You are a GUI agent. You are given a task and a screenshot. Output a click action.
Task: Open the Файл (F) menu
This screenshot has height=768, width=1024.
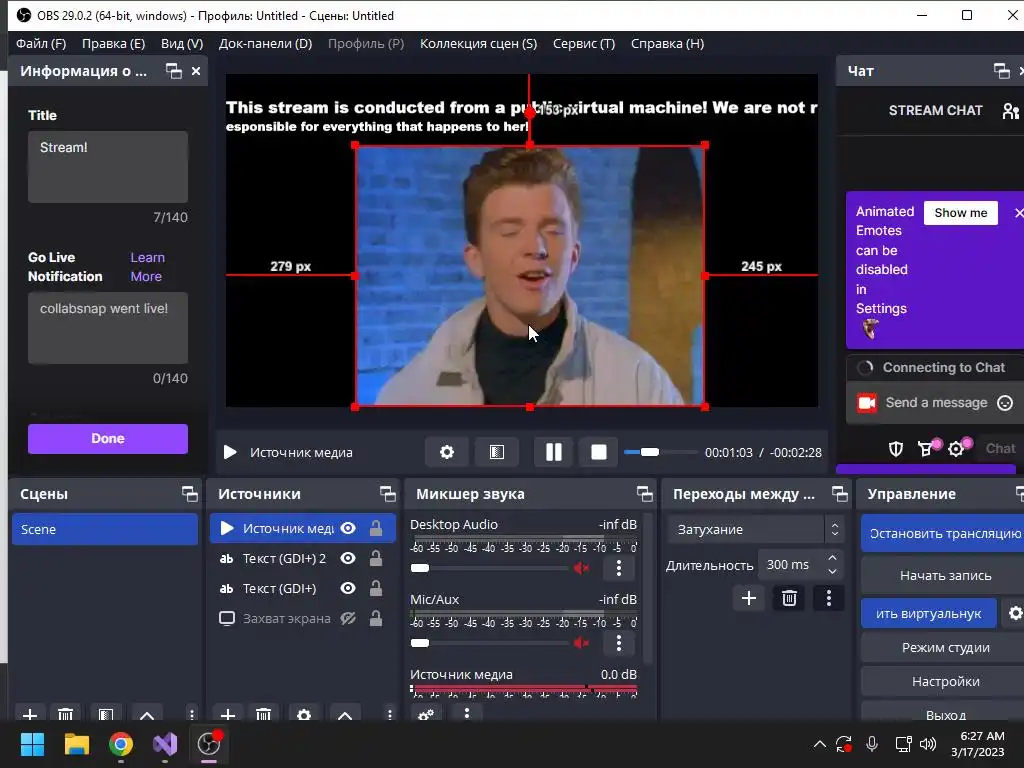41,44
